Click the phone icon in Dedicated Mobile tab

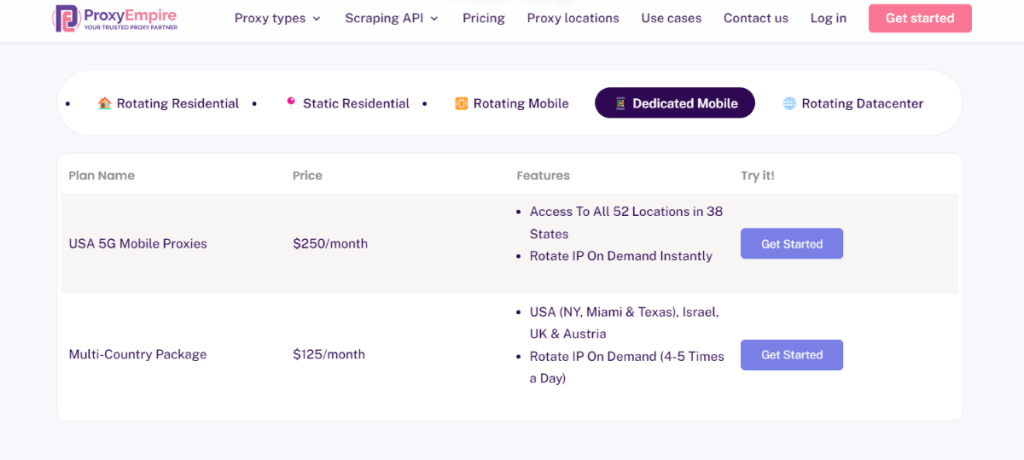coord(620,103)
